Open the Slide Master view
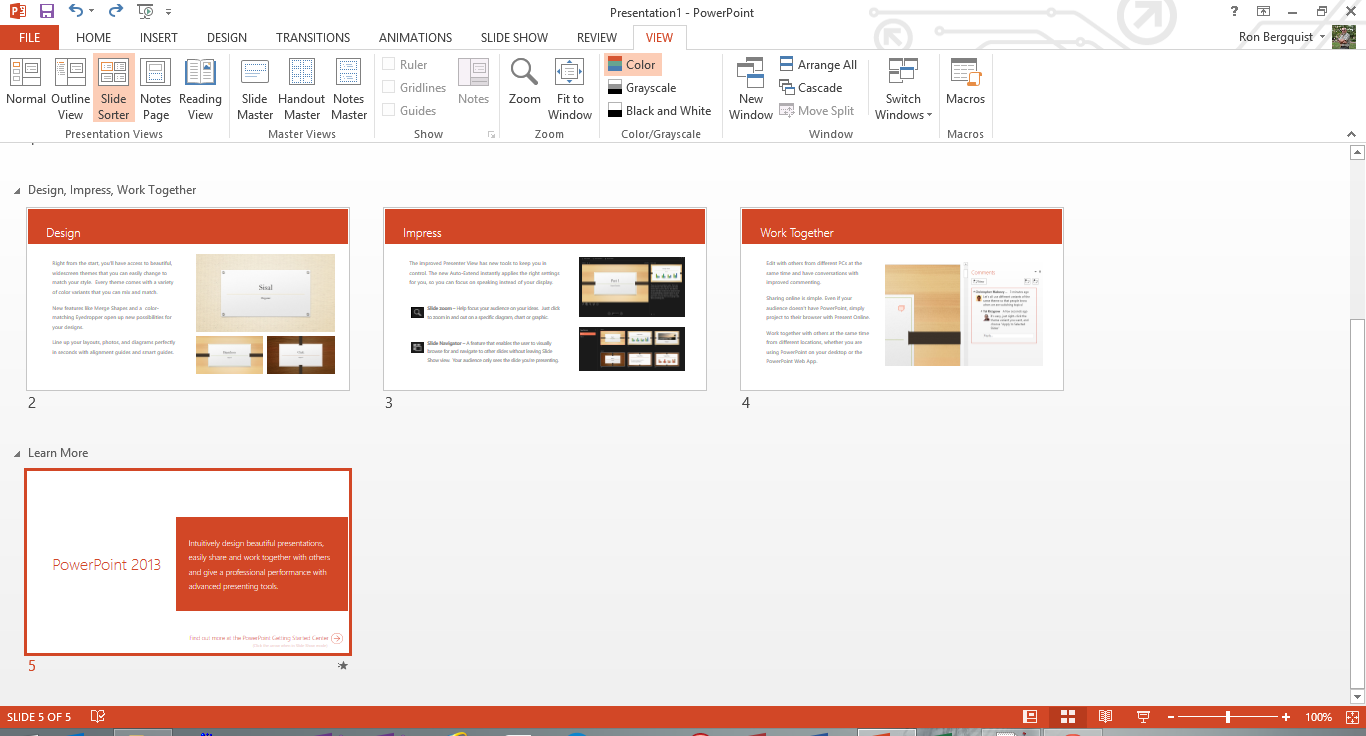This screenshot has height=736, width=1366. (255, 88)
